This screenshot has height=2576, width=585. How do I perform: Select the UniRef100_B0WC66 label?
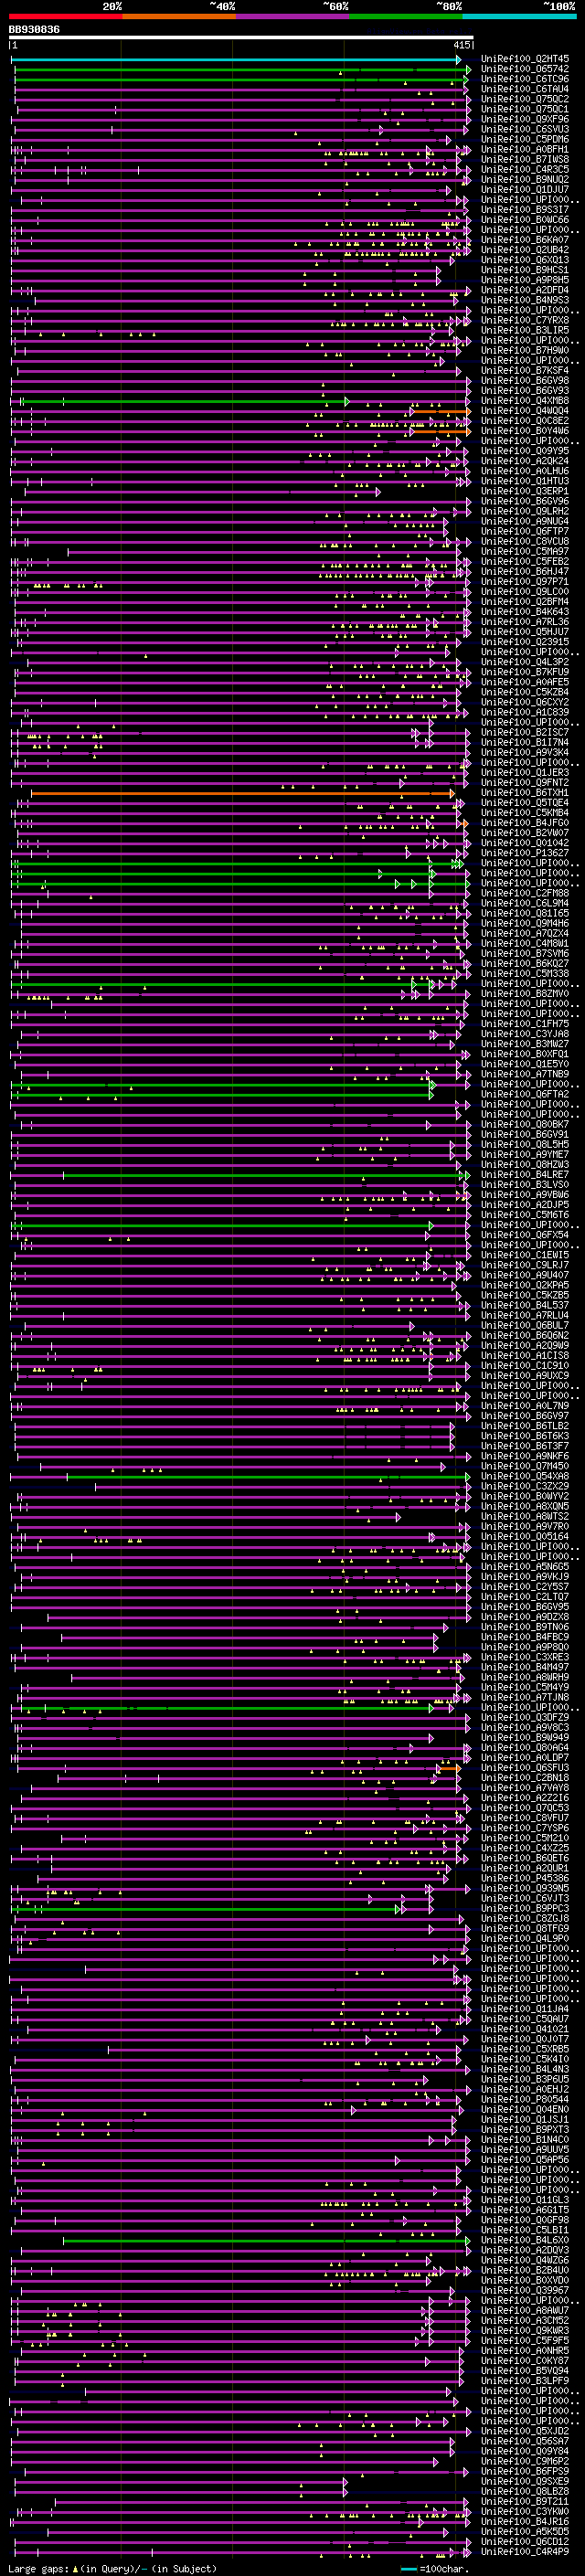tap(524, 220)
